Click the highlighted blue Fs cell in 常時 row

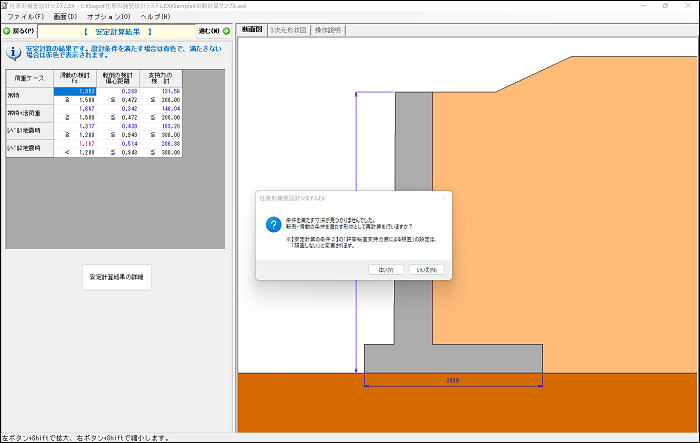tap(75, 92)
